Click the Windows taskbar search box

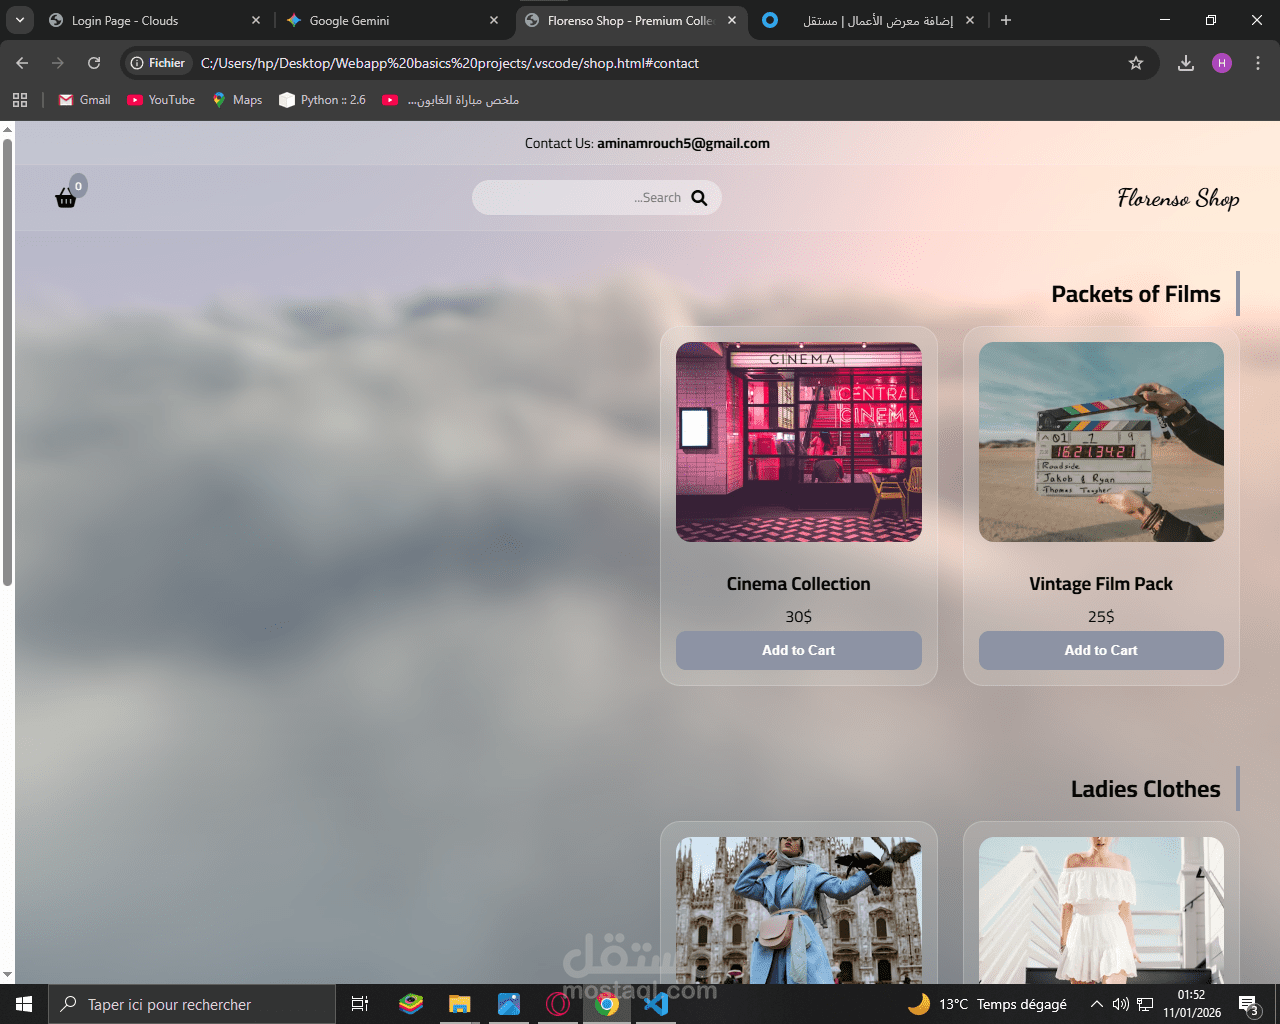192,1004
